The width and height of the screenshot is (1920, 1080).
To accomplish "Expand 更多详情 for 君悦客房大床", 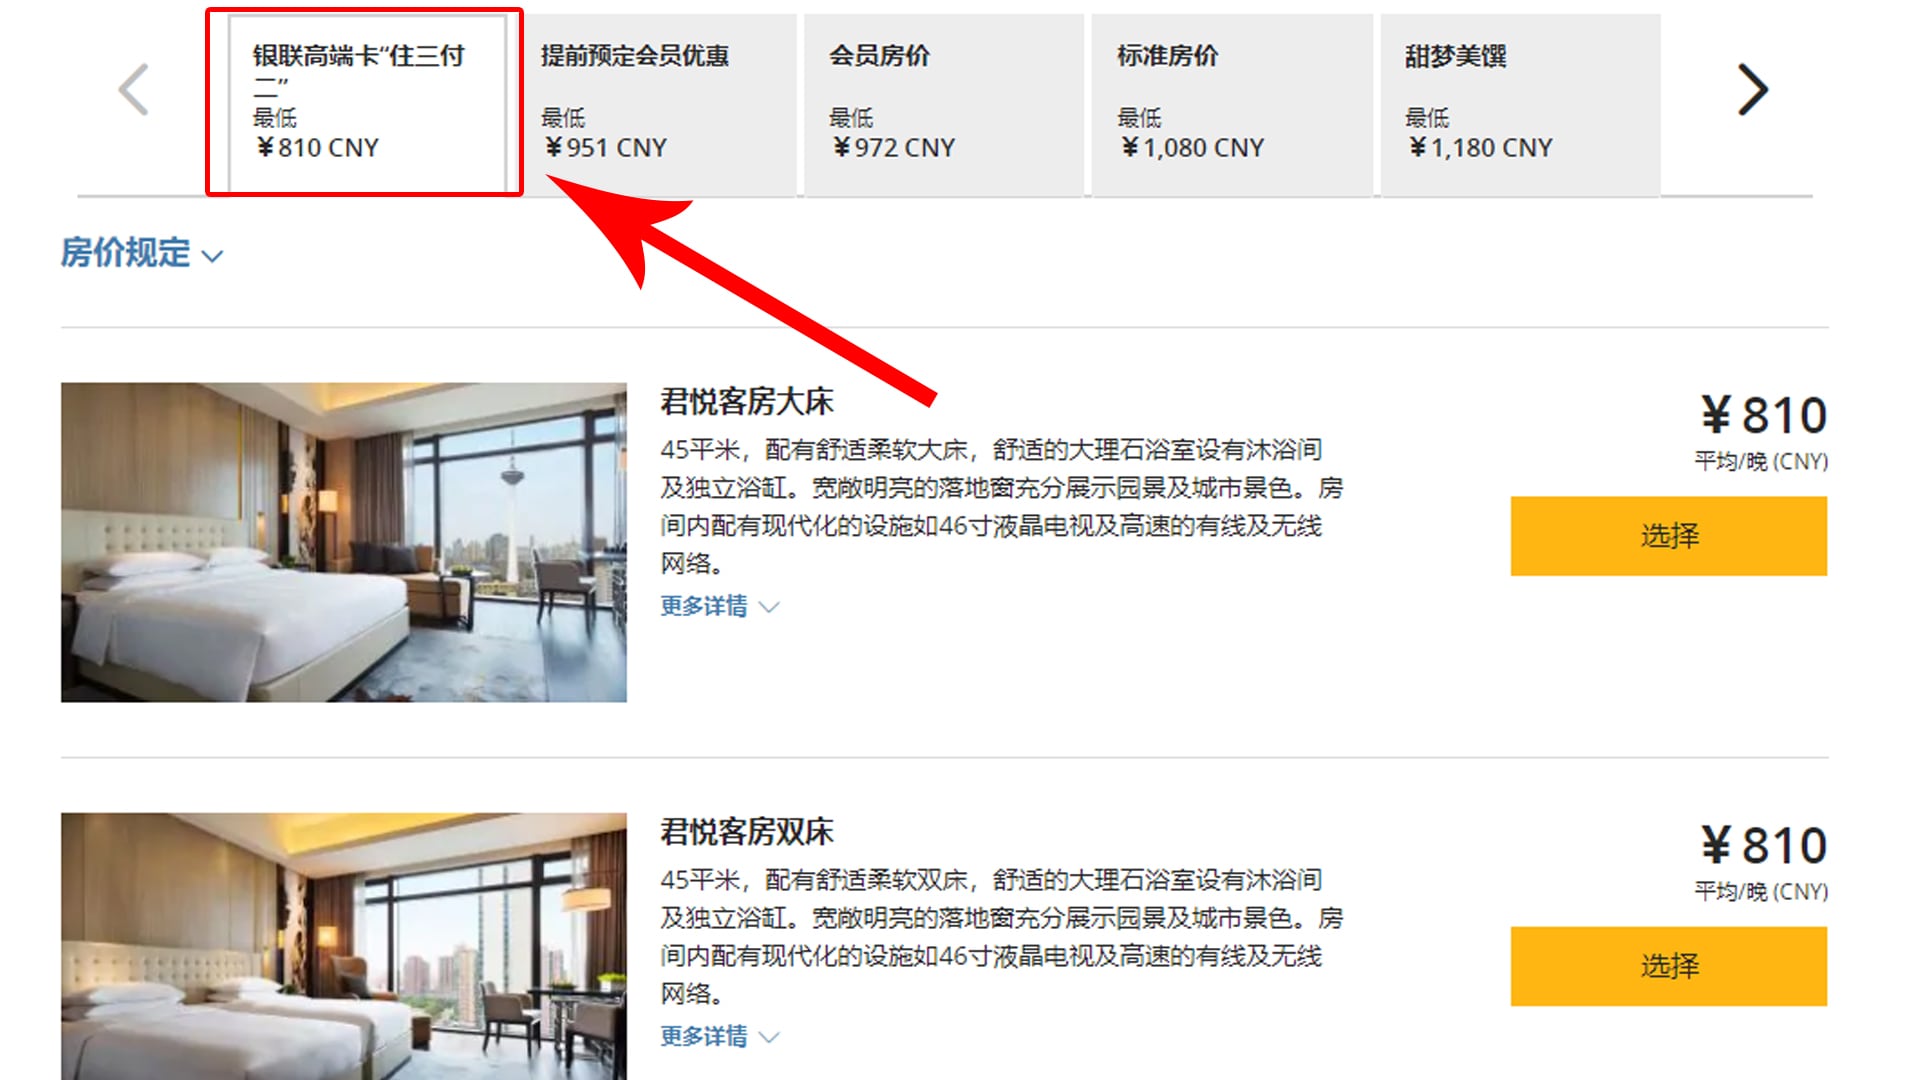I will 719,606.
